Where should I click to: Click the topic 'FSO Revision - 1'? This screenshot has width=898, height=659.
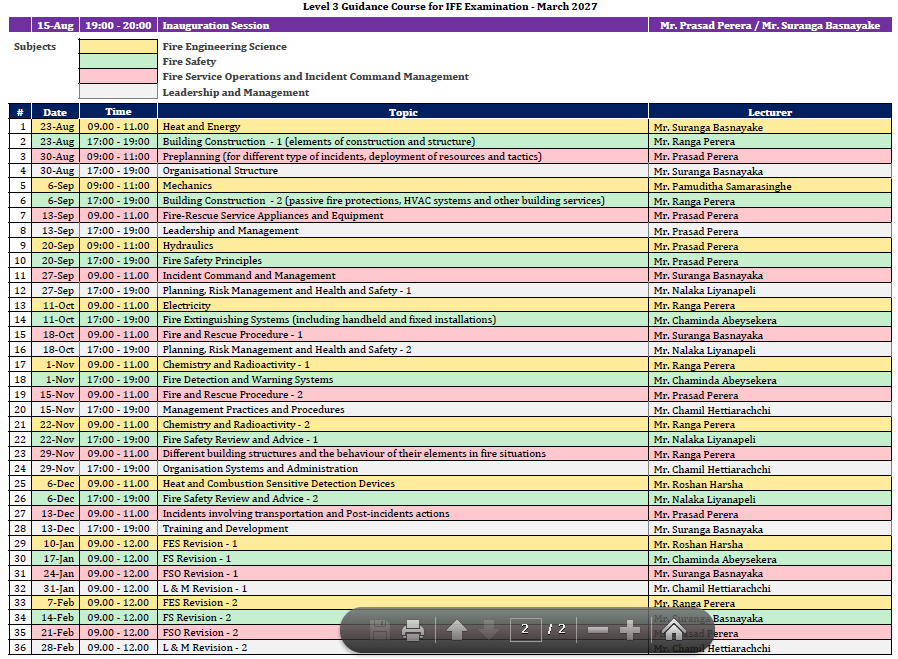pos(200,573)
